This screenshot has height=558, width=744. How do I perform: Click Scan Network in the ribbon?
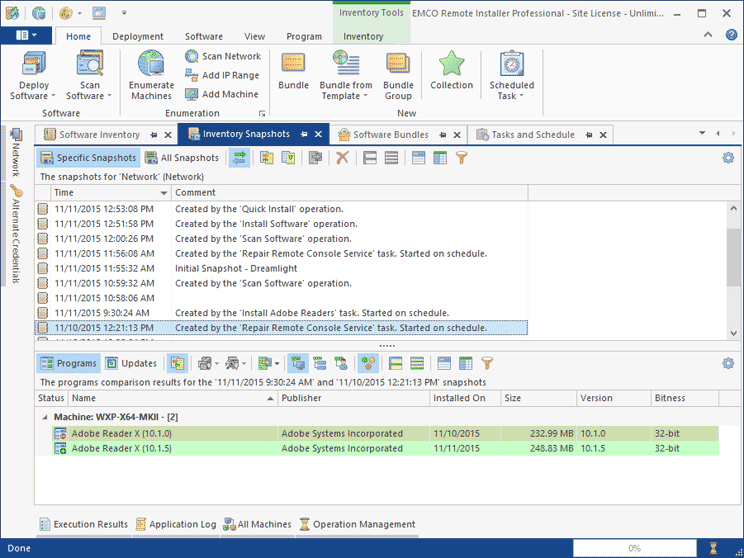pos(223,57)
